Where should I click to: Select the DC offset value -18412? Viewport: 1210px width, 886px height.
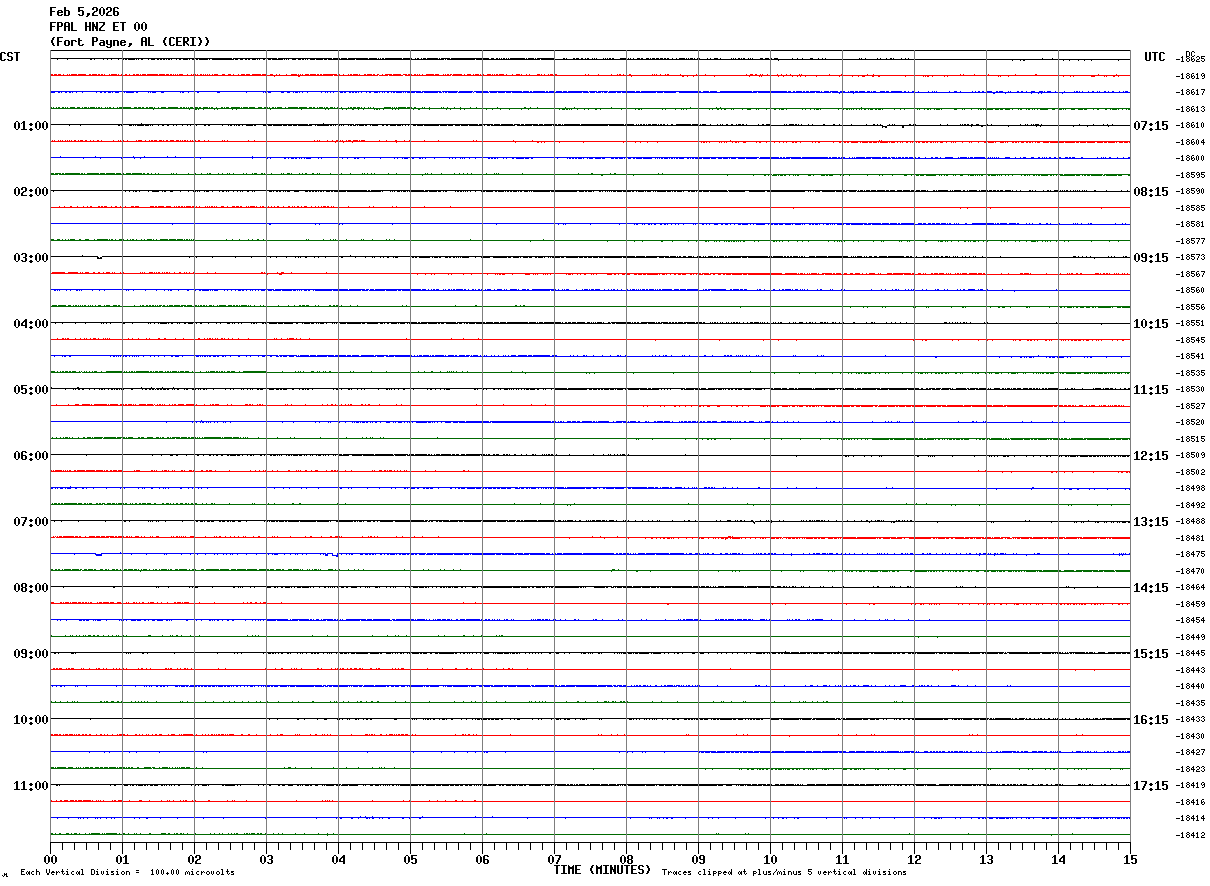pos(1190,835)
